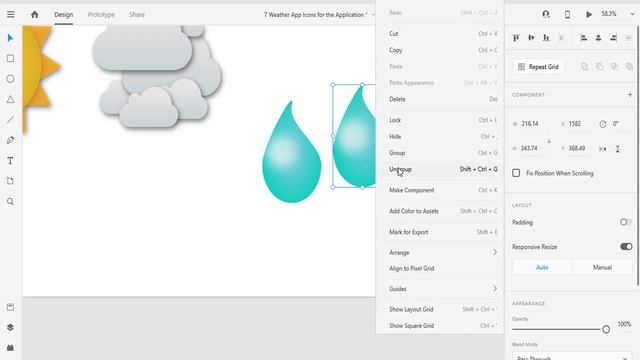
Task: Switch to the Prototype tab
Action: click(x=101, y=14)
